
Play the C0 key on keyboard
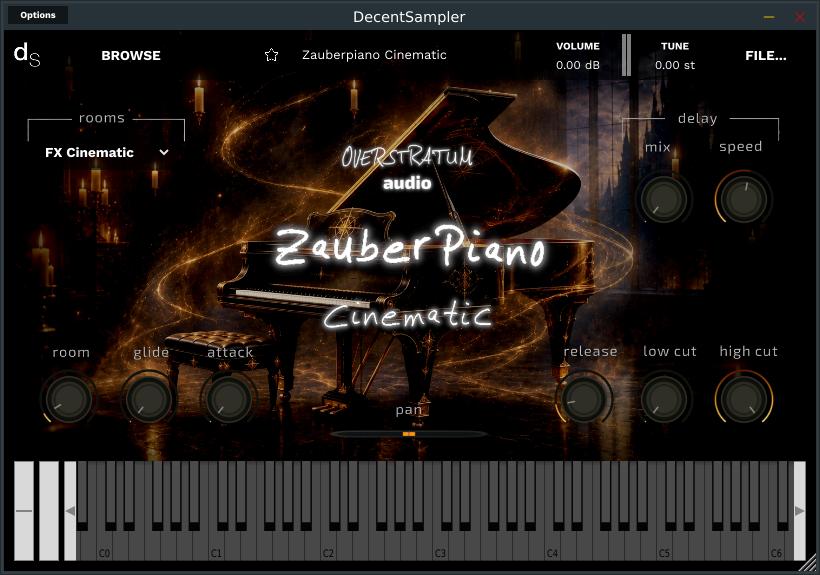(105, 546)
